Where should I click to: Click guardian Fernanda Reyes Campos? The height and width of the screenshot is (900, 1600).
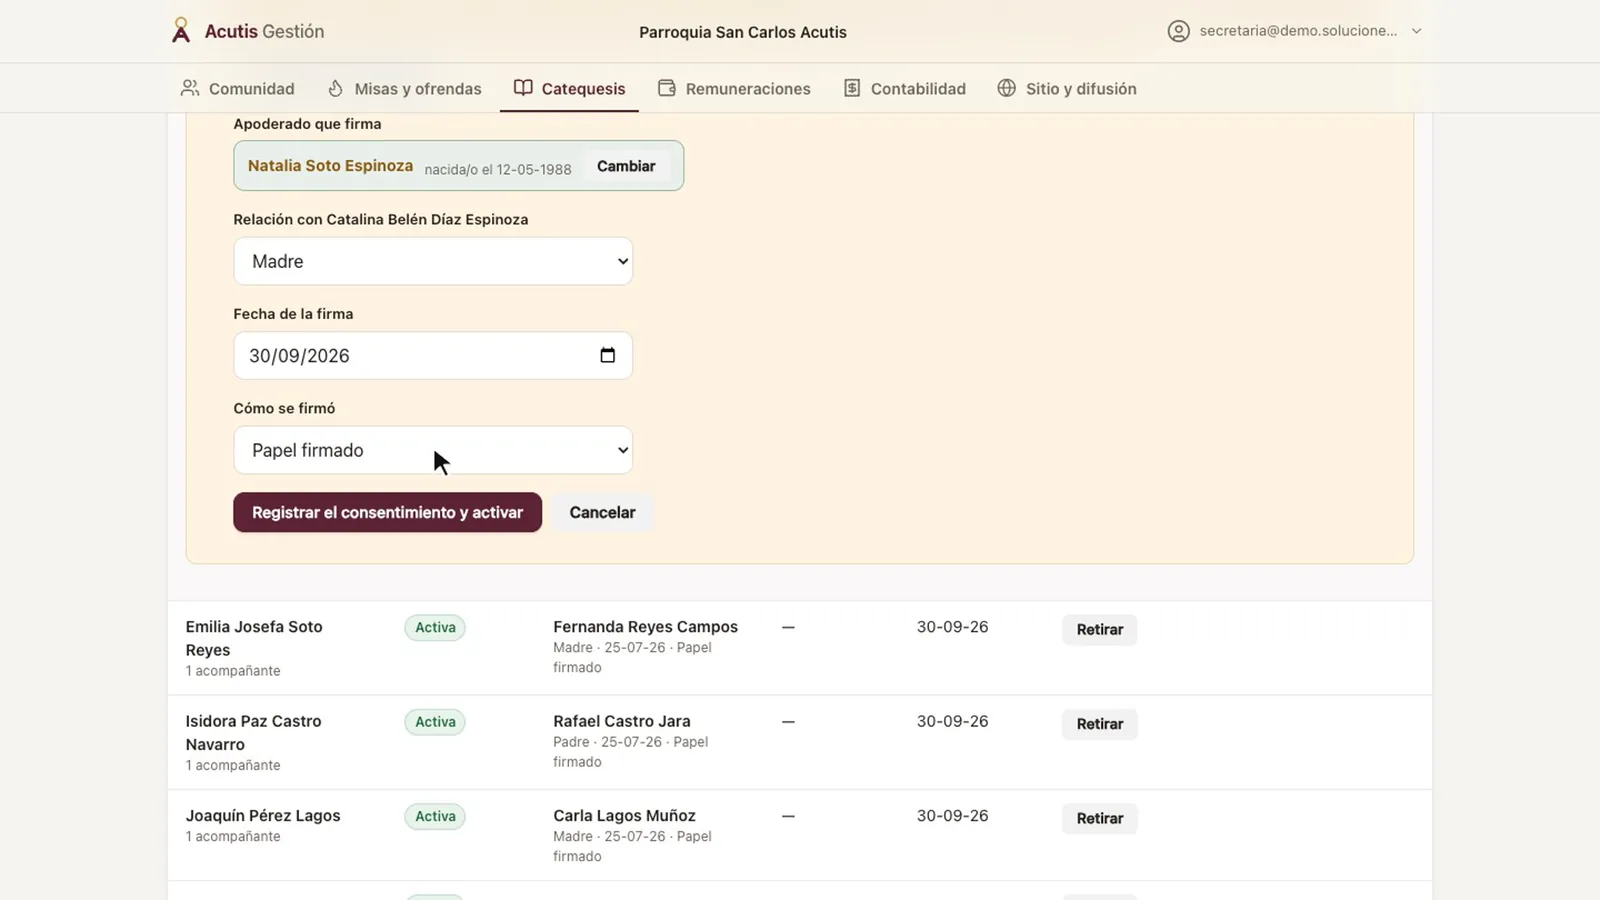pyautogui.click(x=645, y=626)
